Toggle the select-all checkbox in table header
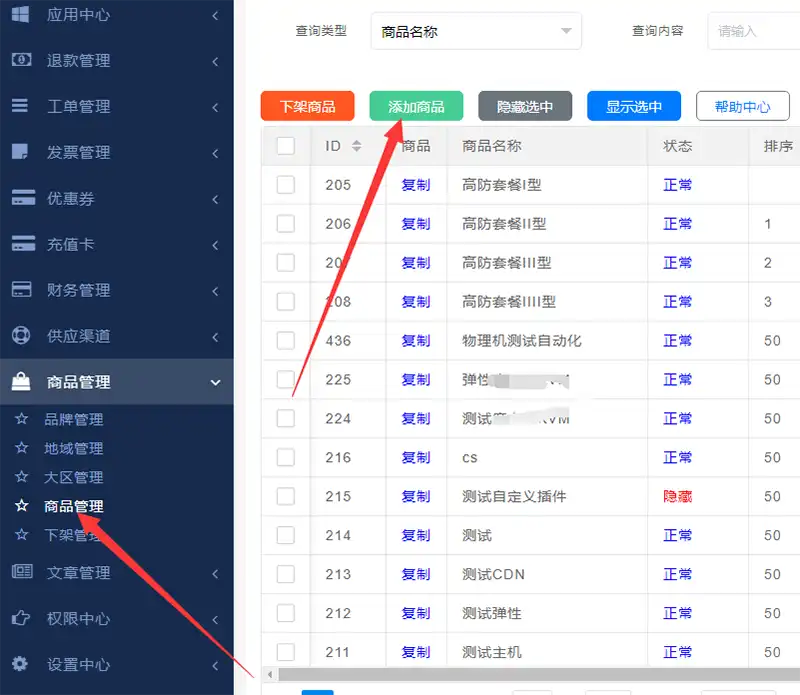Screen dimensions: 800x695 [x=286, y=146]
